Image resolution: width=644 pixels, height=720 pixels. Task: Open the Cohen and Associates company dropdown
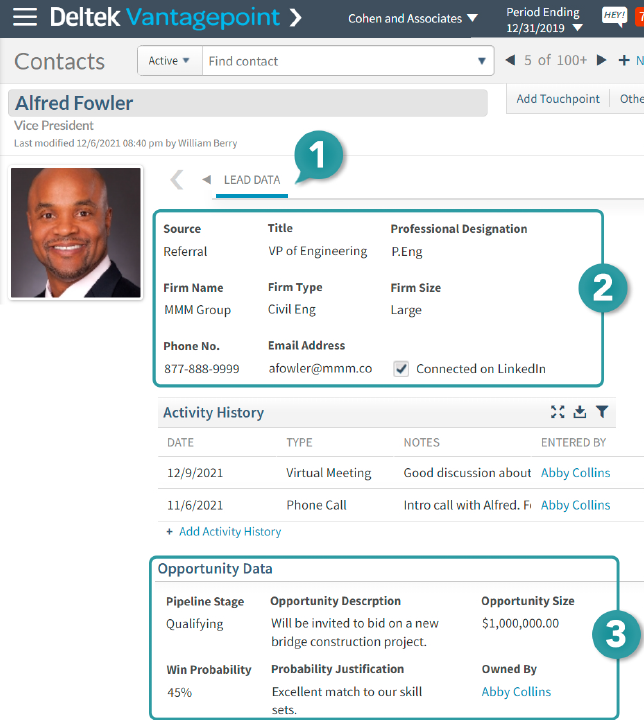tap(412, 18)
